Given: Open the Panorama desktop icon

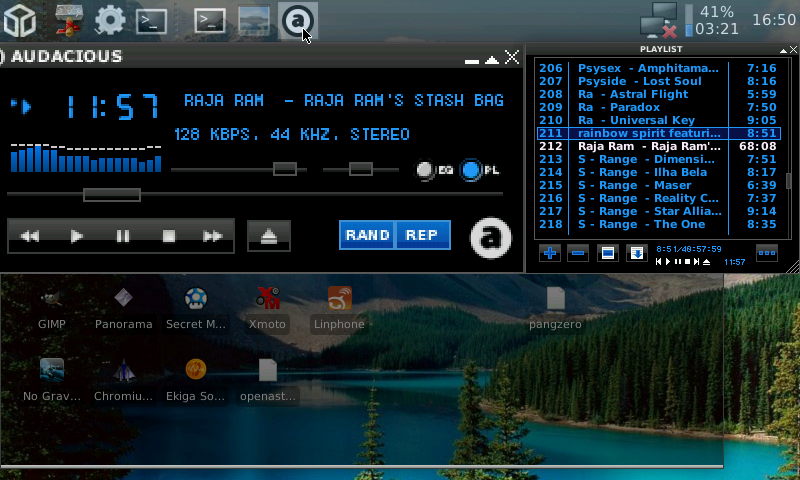Looking at the screenshot, I should point(123,309).
